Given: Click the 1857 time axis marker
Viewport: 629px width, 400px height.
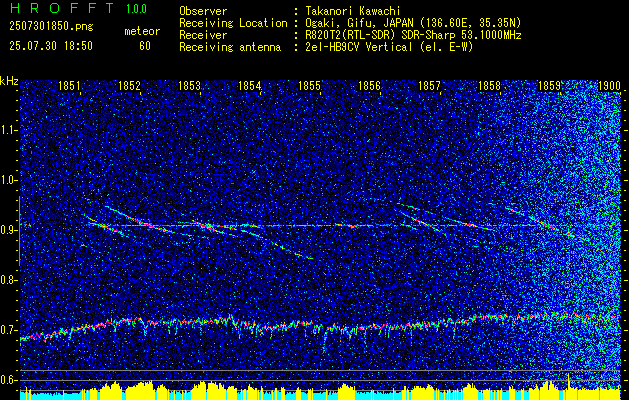Looking at the screenshot, I should coord(429,85).
